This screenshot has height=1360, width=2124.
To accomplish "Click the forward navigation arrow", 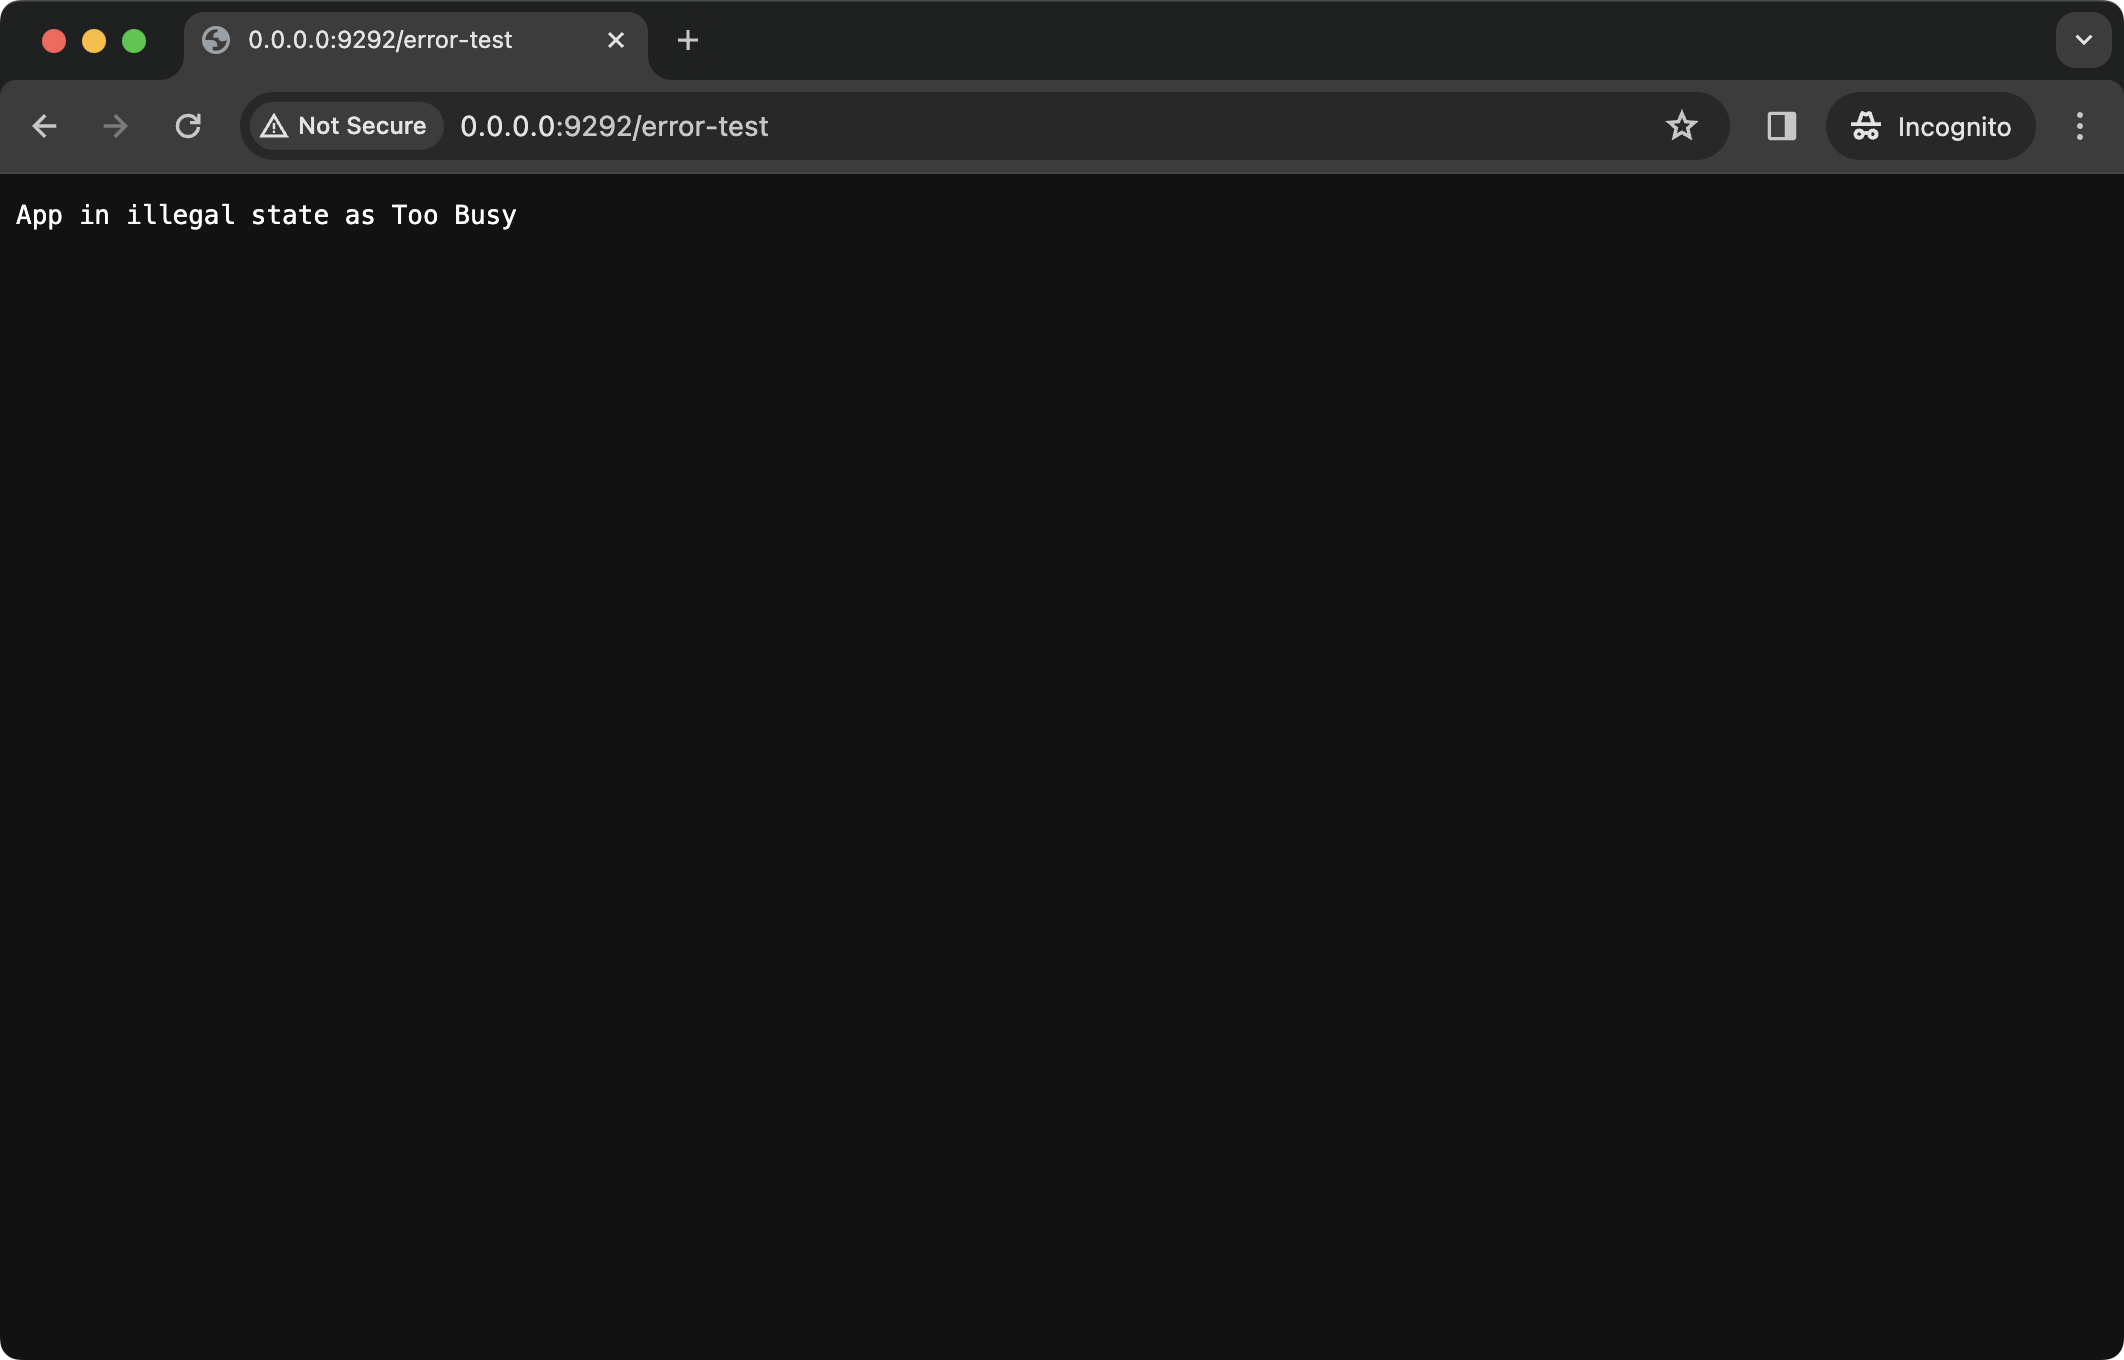I will [x=115, y=126].
